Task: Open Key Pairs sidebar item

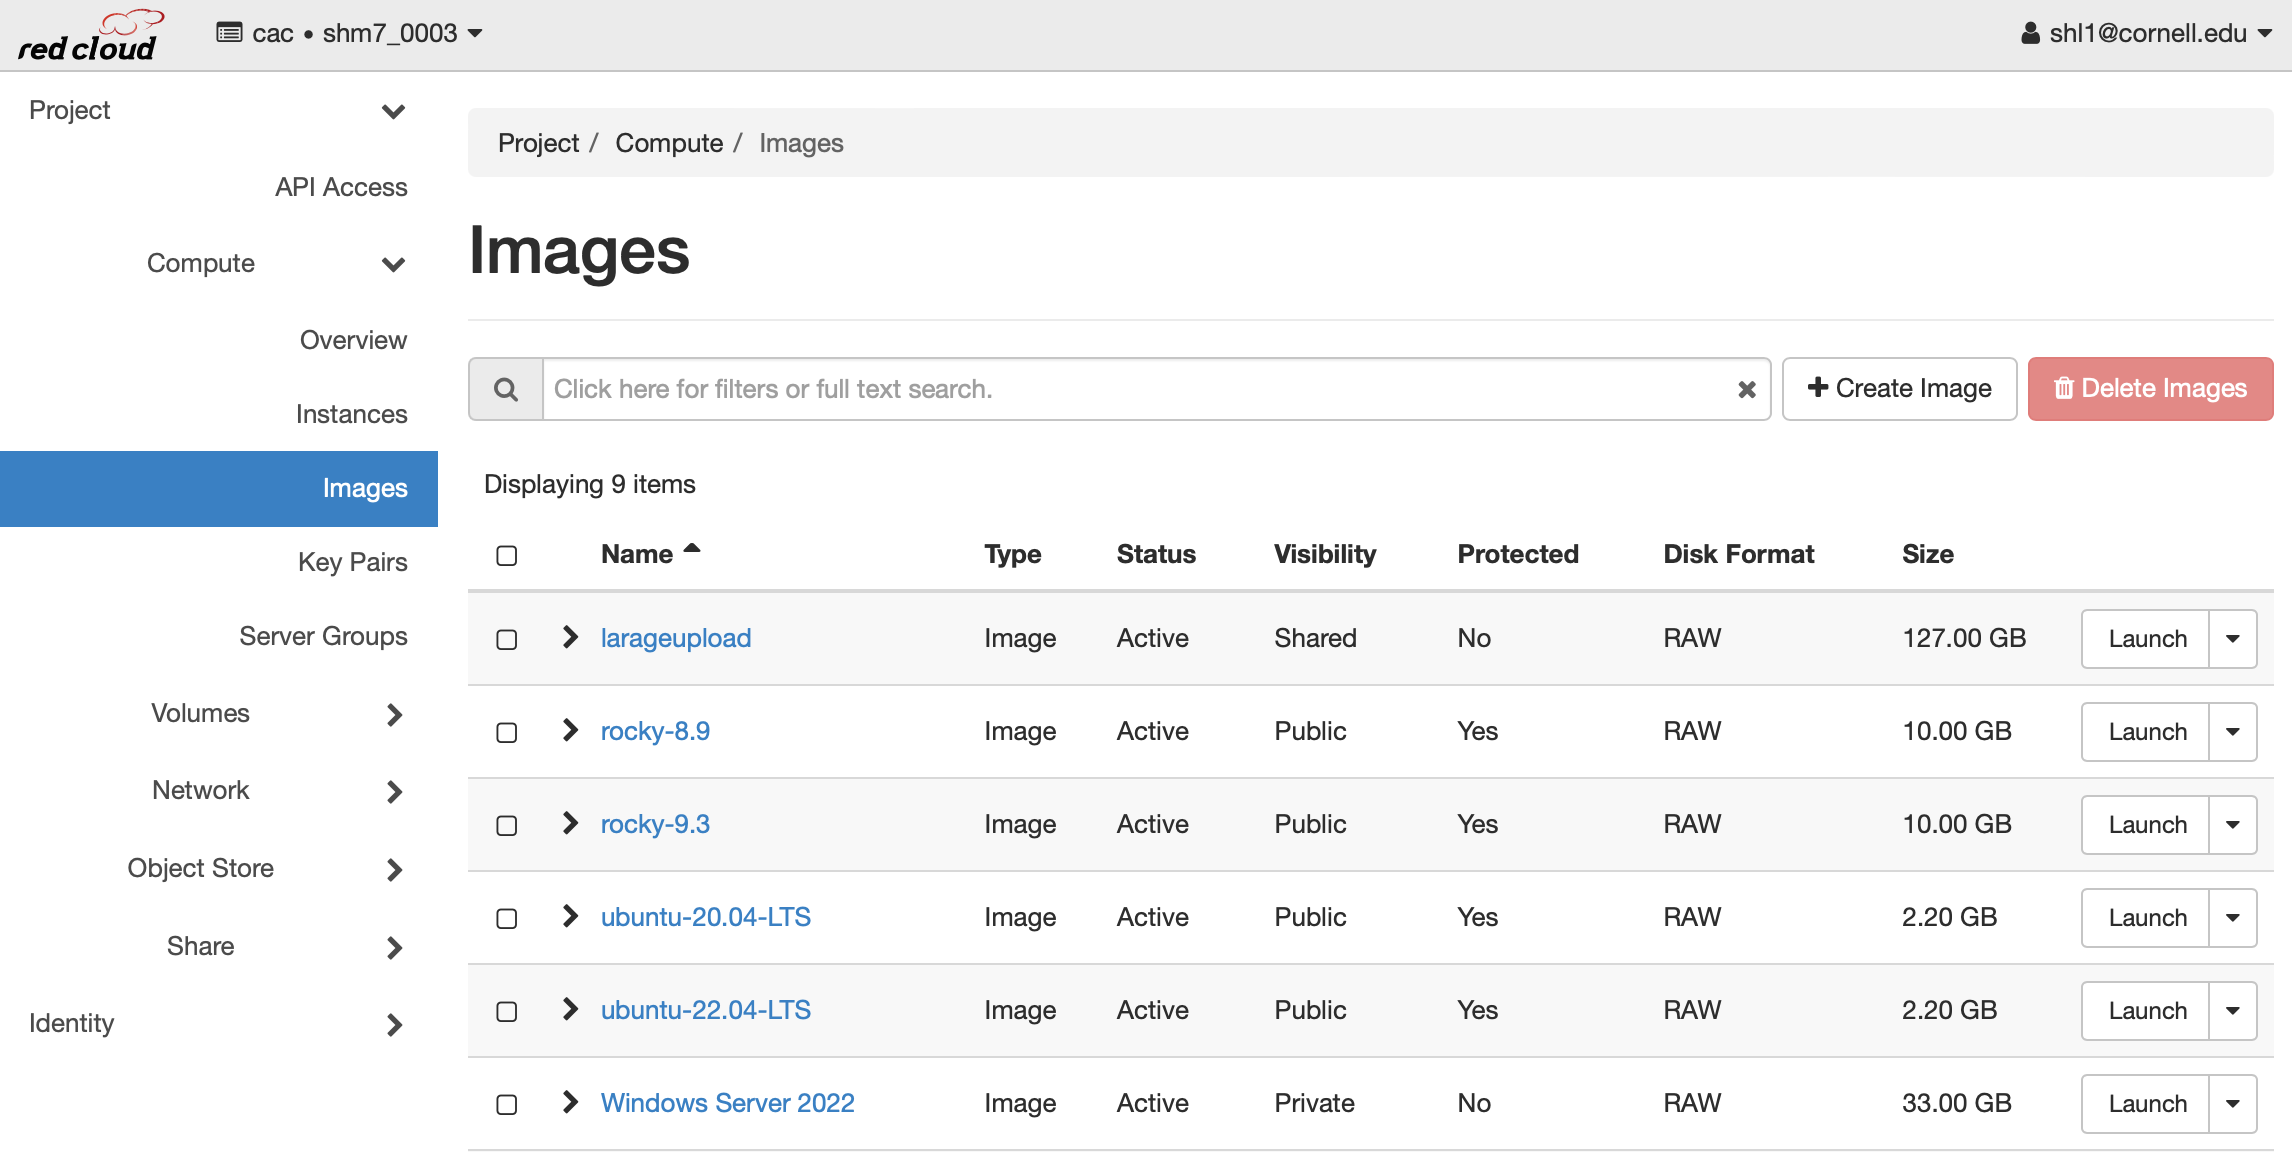Action: tap(352, 562)
